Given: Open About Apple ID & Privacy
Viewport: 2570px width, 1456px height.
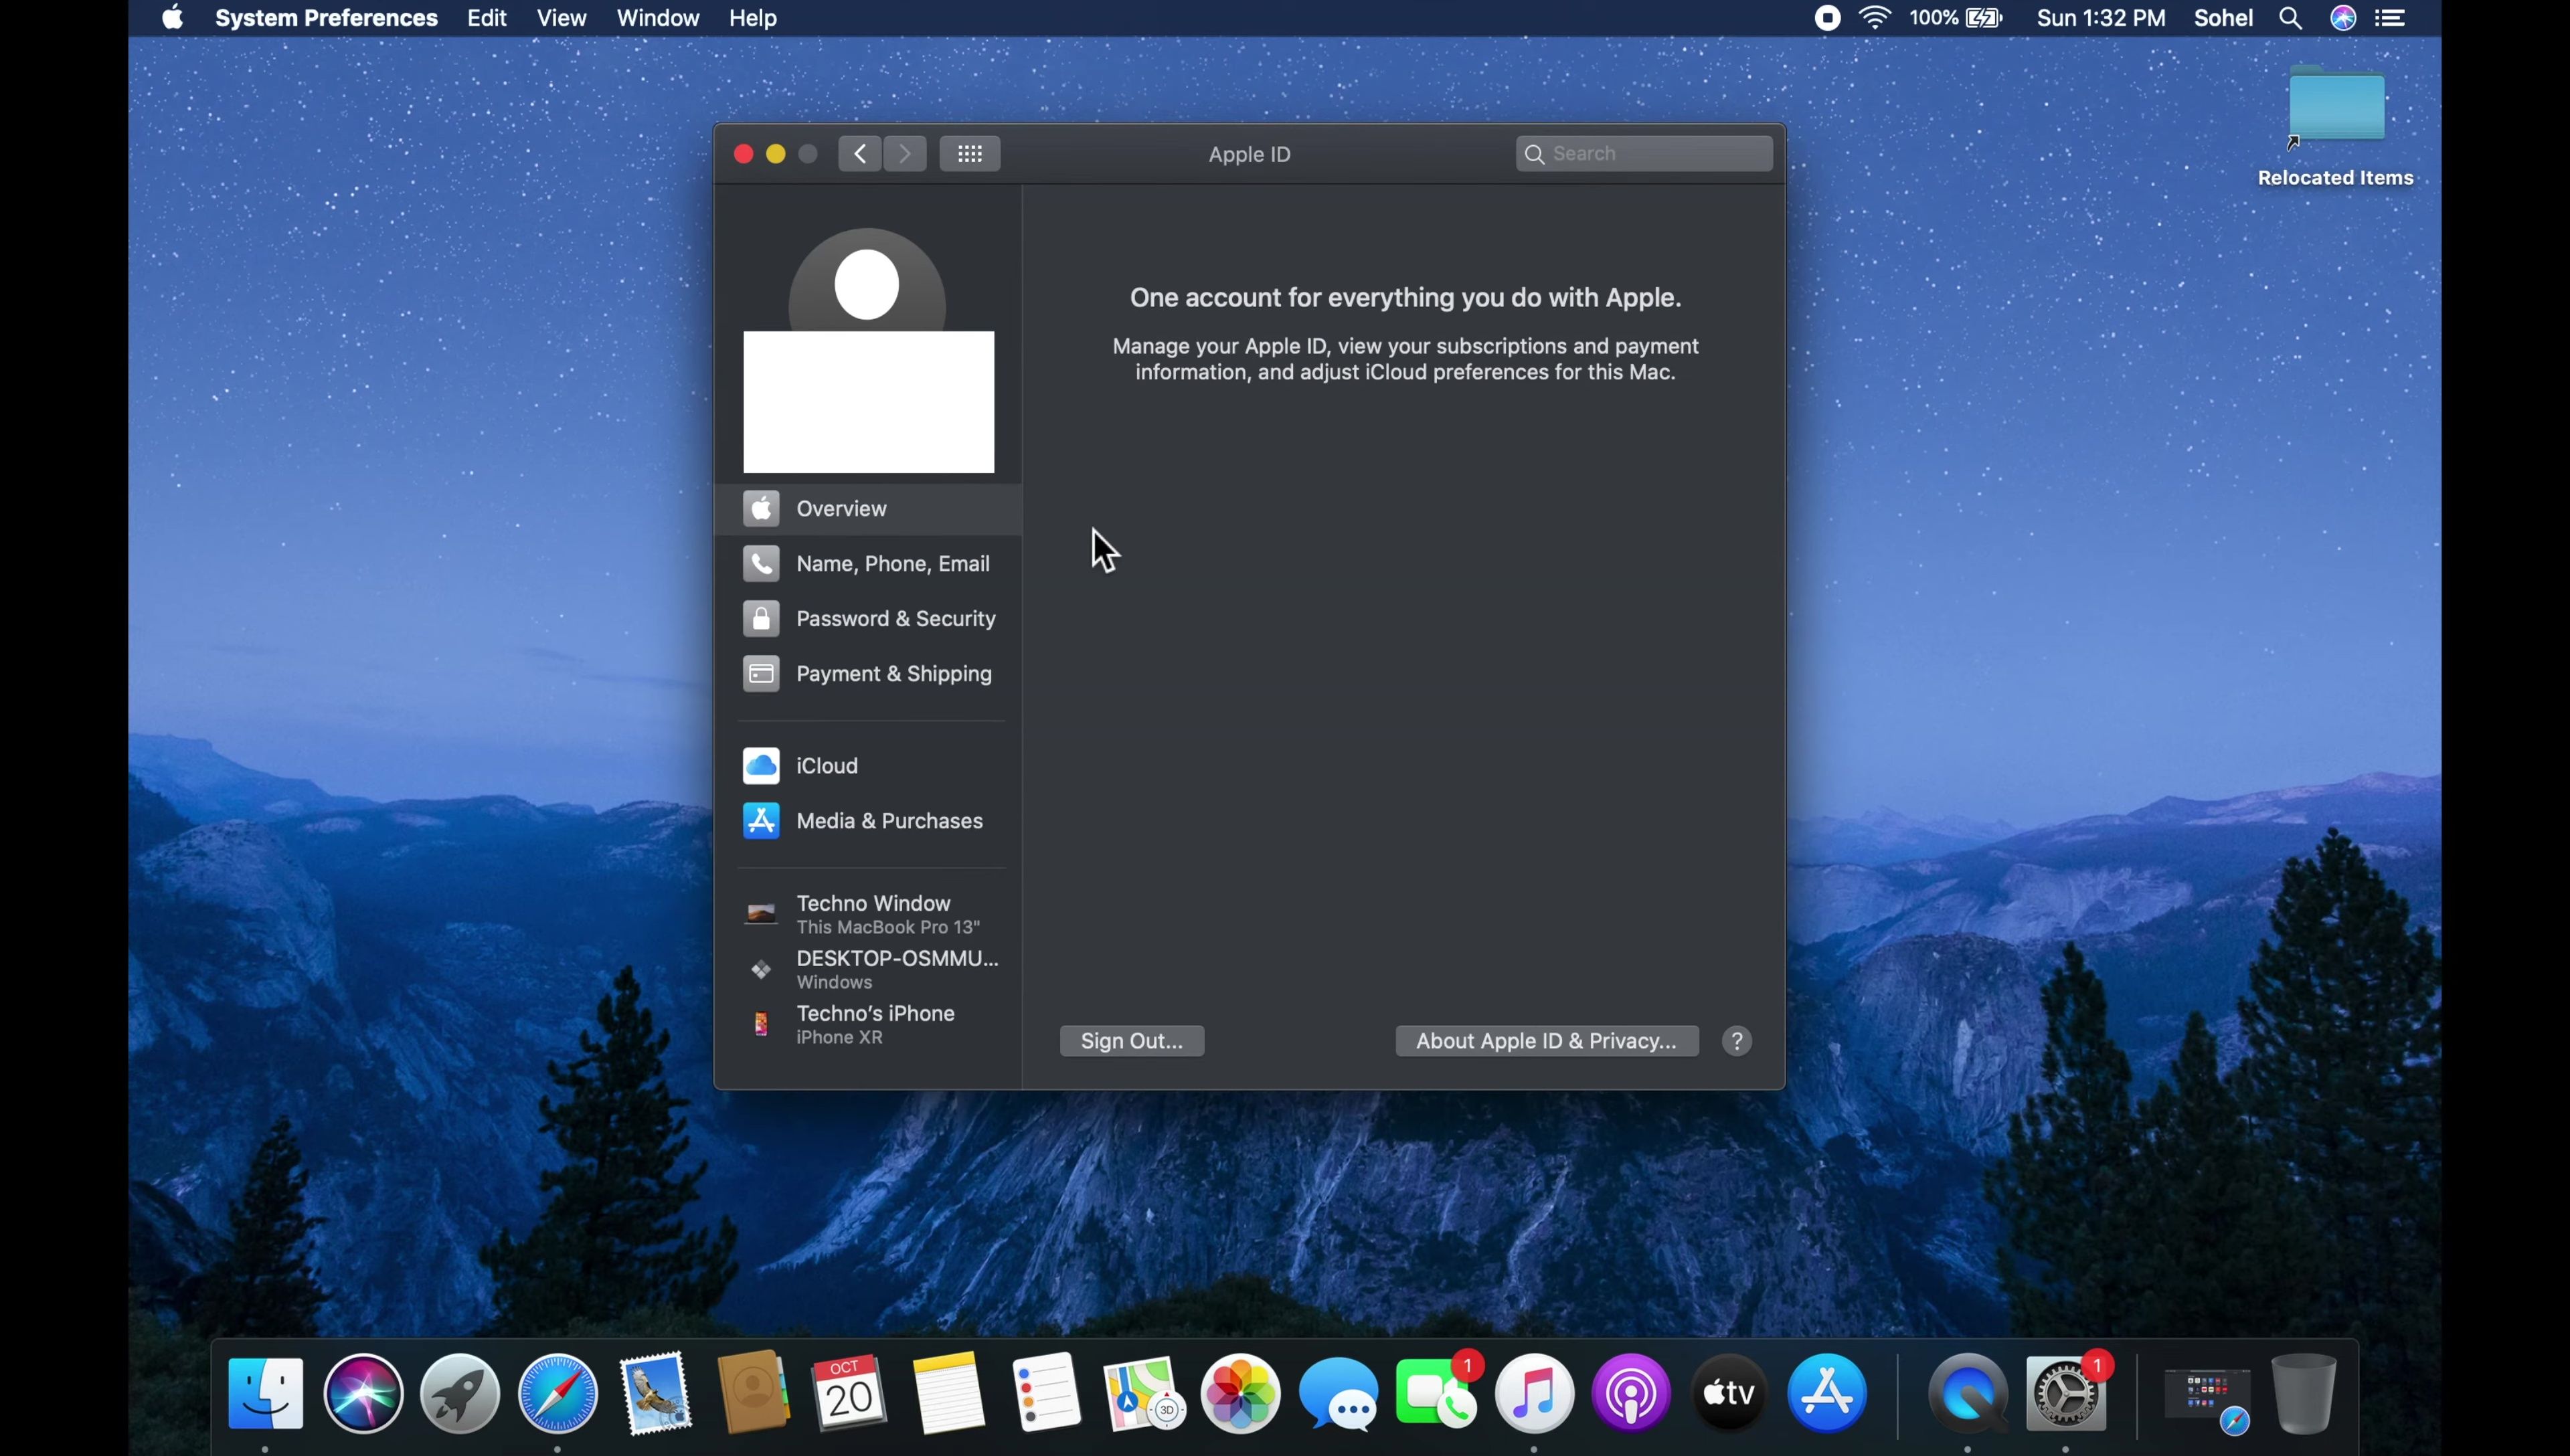Looking at the screenshot, I should 1547,1041.
